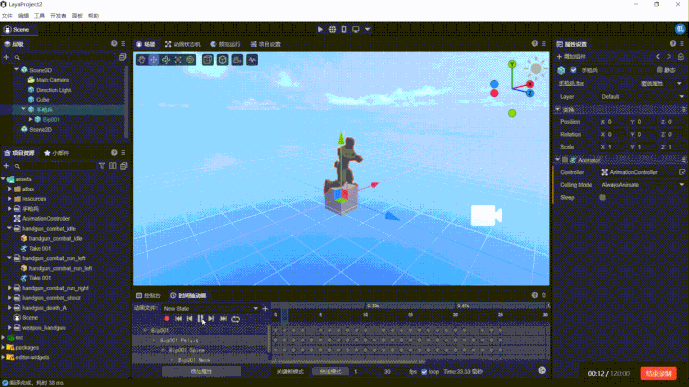
Task: Click the mobile device preview icon
Action: coord(344,29)
